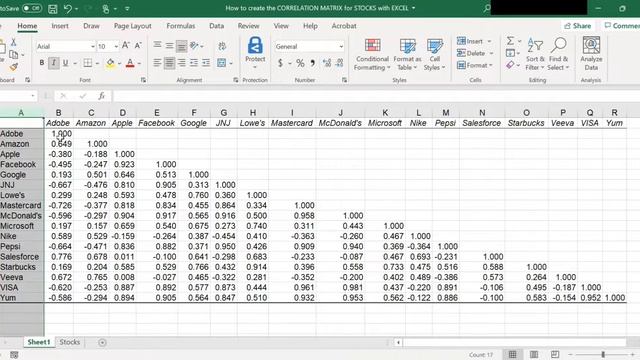Apply Comma Style format
The height and width of the screenshot is (360, 640).
point(313,63)
